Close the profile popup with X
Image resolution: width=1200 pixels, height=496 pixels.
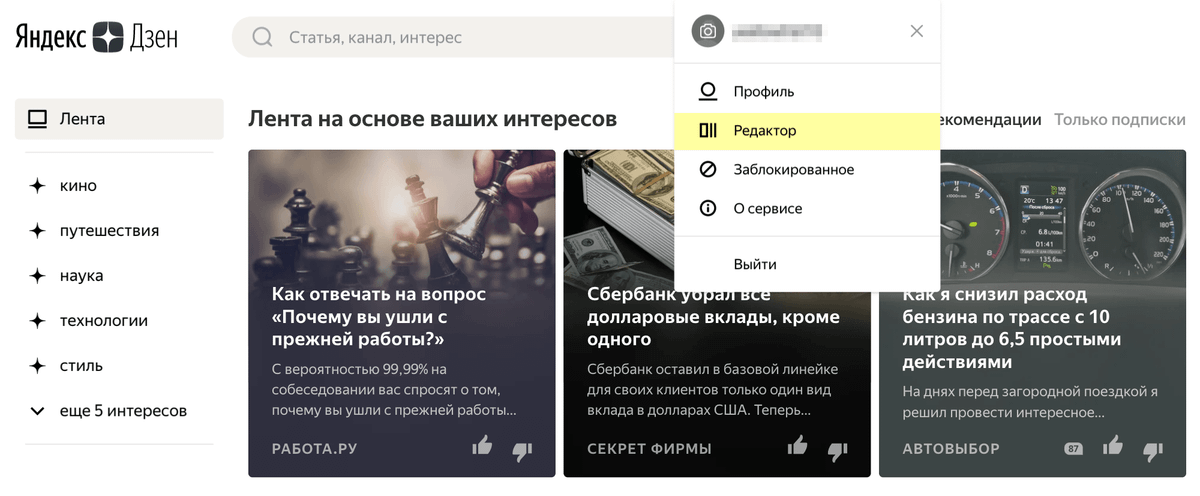pyautogui.click(x=917, y=31)
